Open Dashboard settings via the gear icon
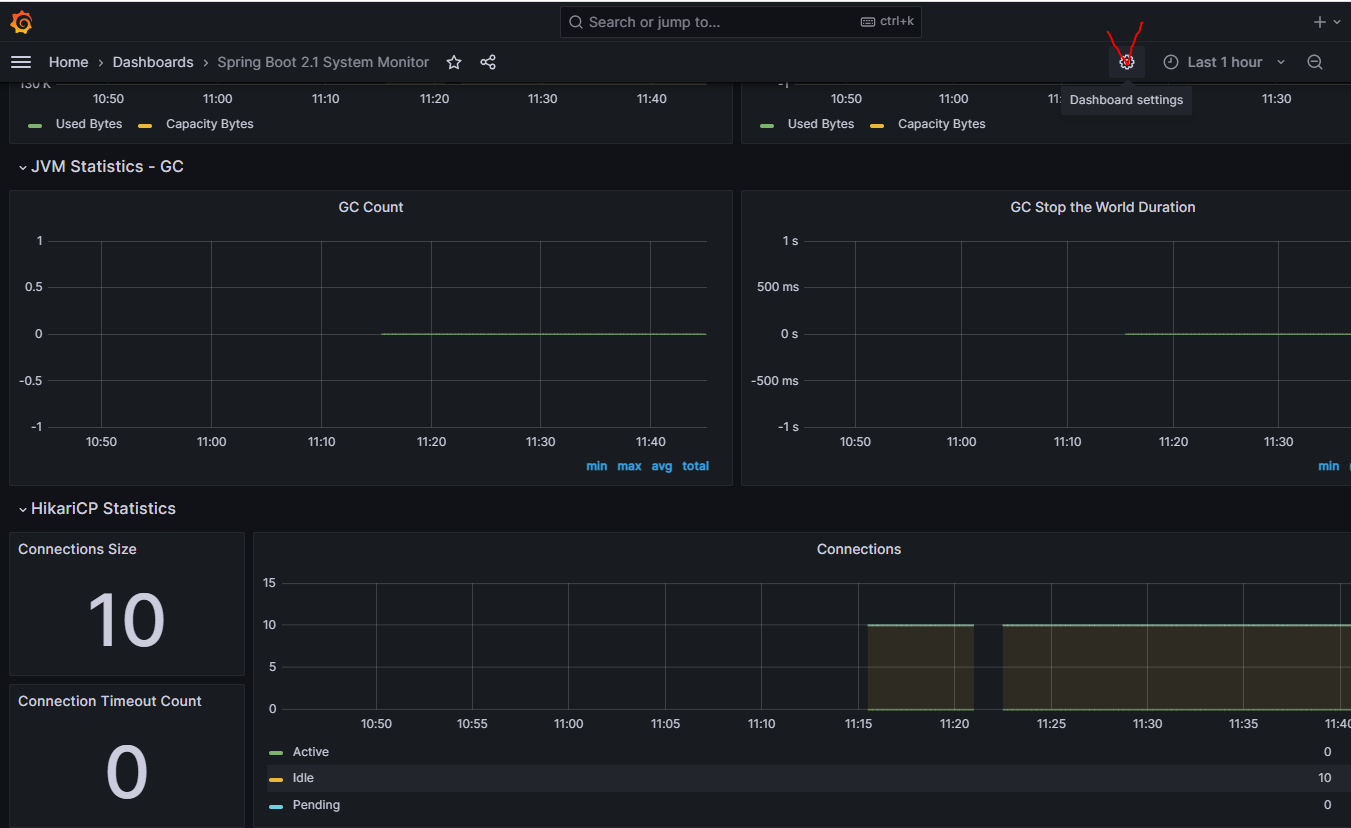This screenshot has height=828, width=1351. [x=1127, y=62]
